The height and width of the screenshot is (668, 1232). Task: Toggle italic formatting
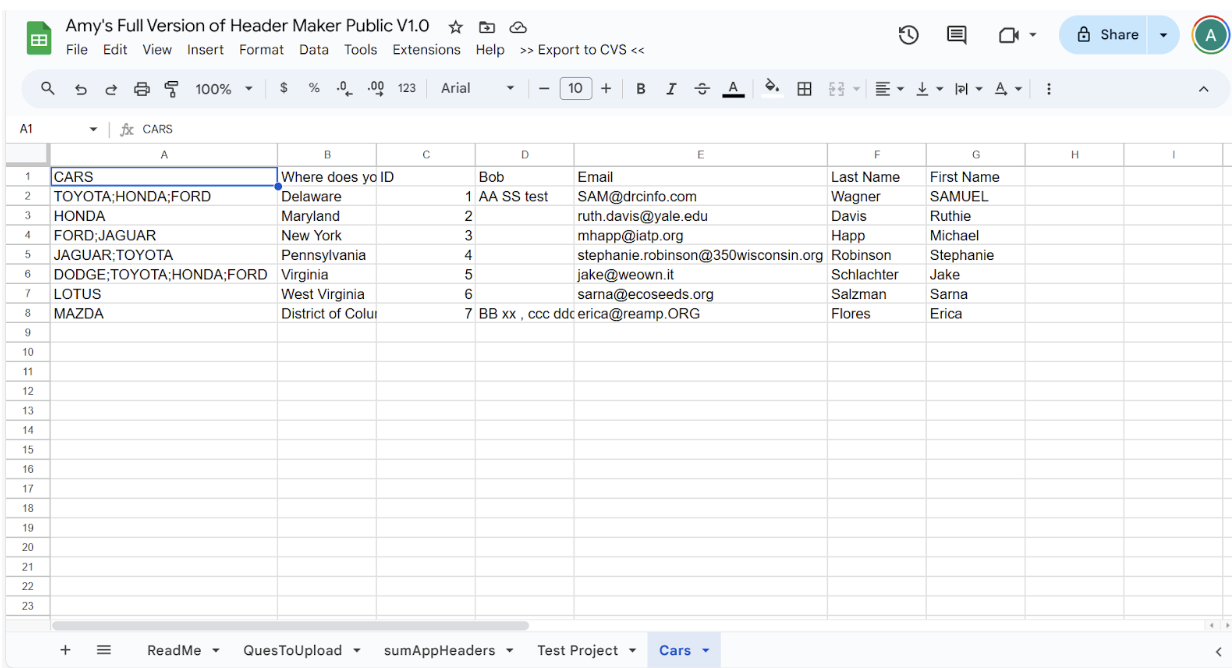[x=671, y=89]
